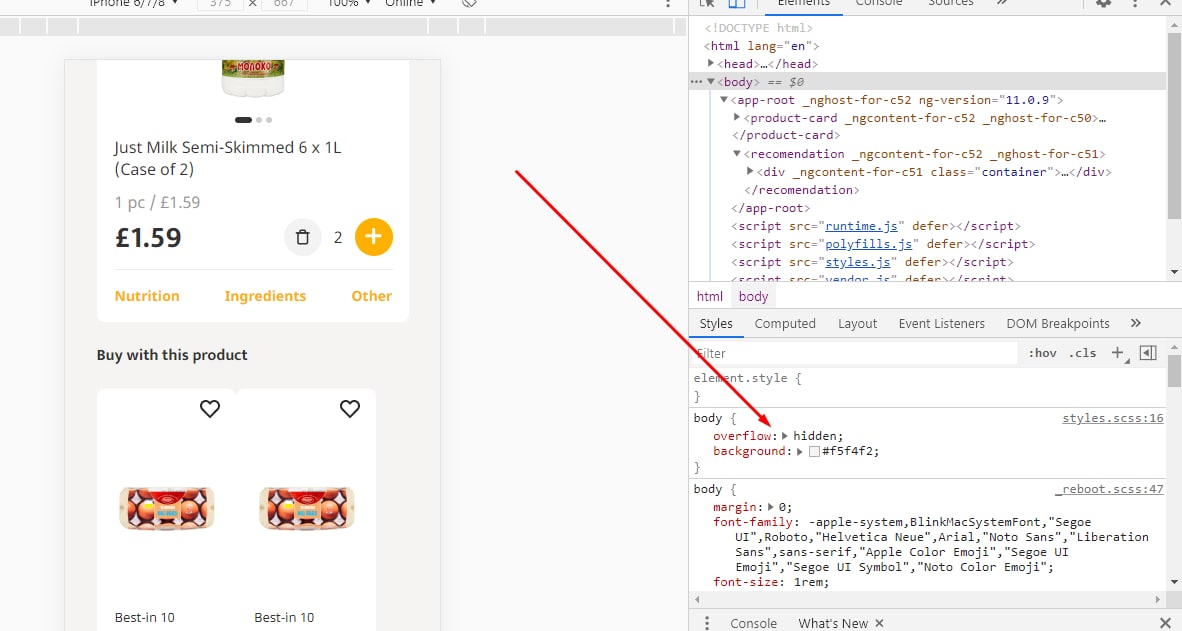Viewport: 1182px width, 631px height.
Task: Expand the margin shorthand property
Action: [x=770, y=507]
